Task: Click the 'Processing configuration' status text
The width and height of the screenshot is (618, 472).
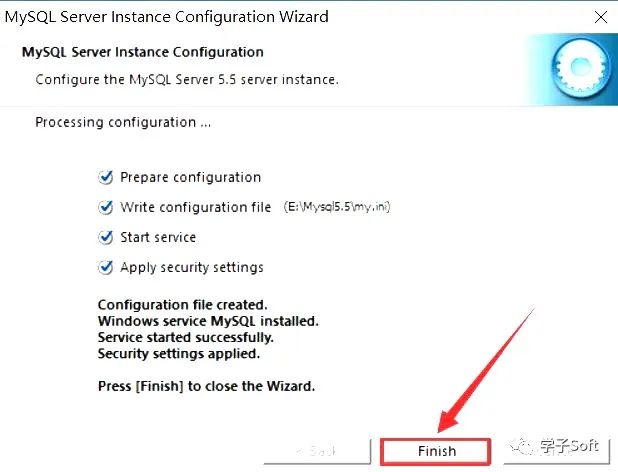Action: 123,122
